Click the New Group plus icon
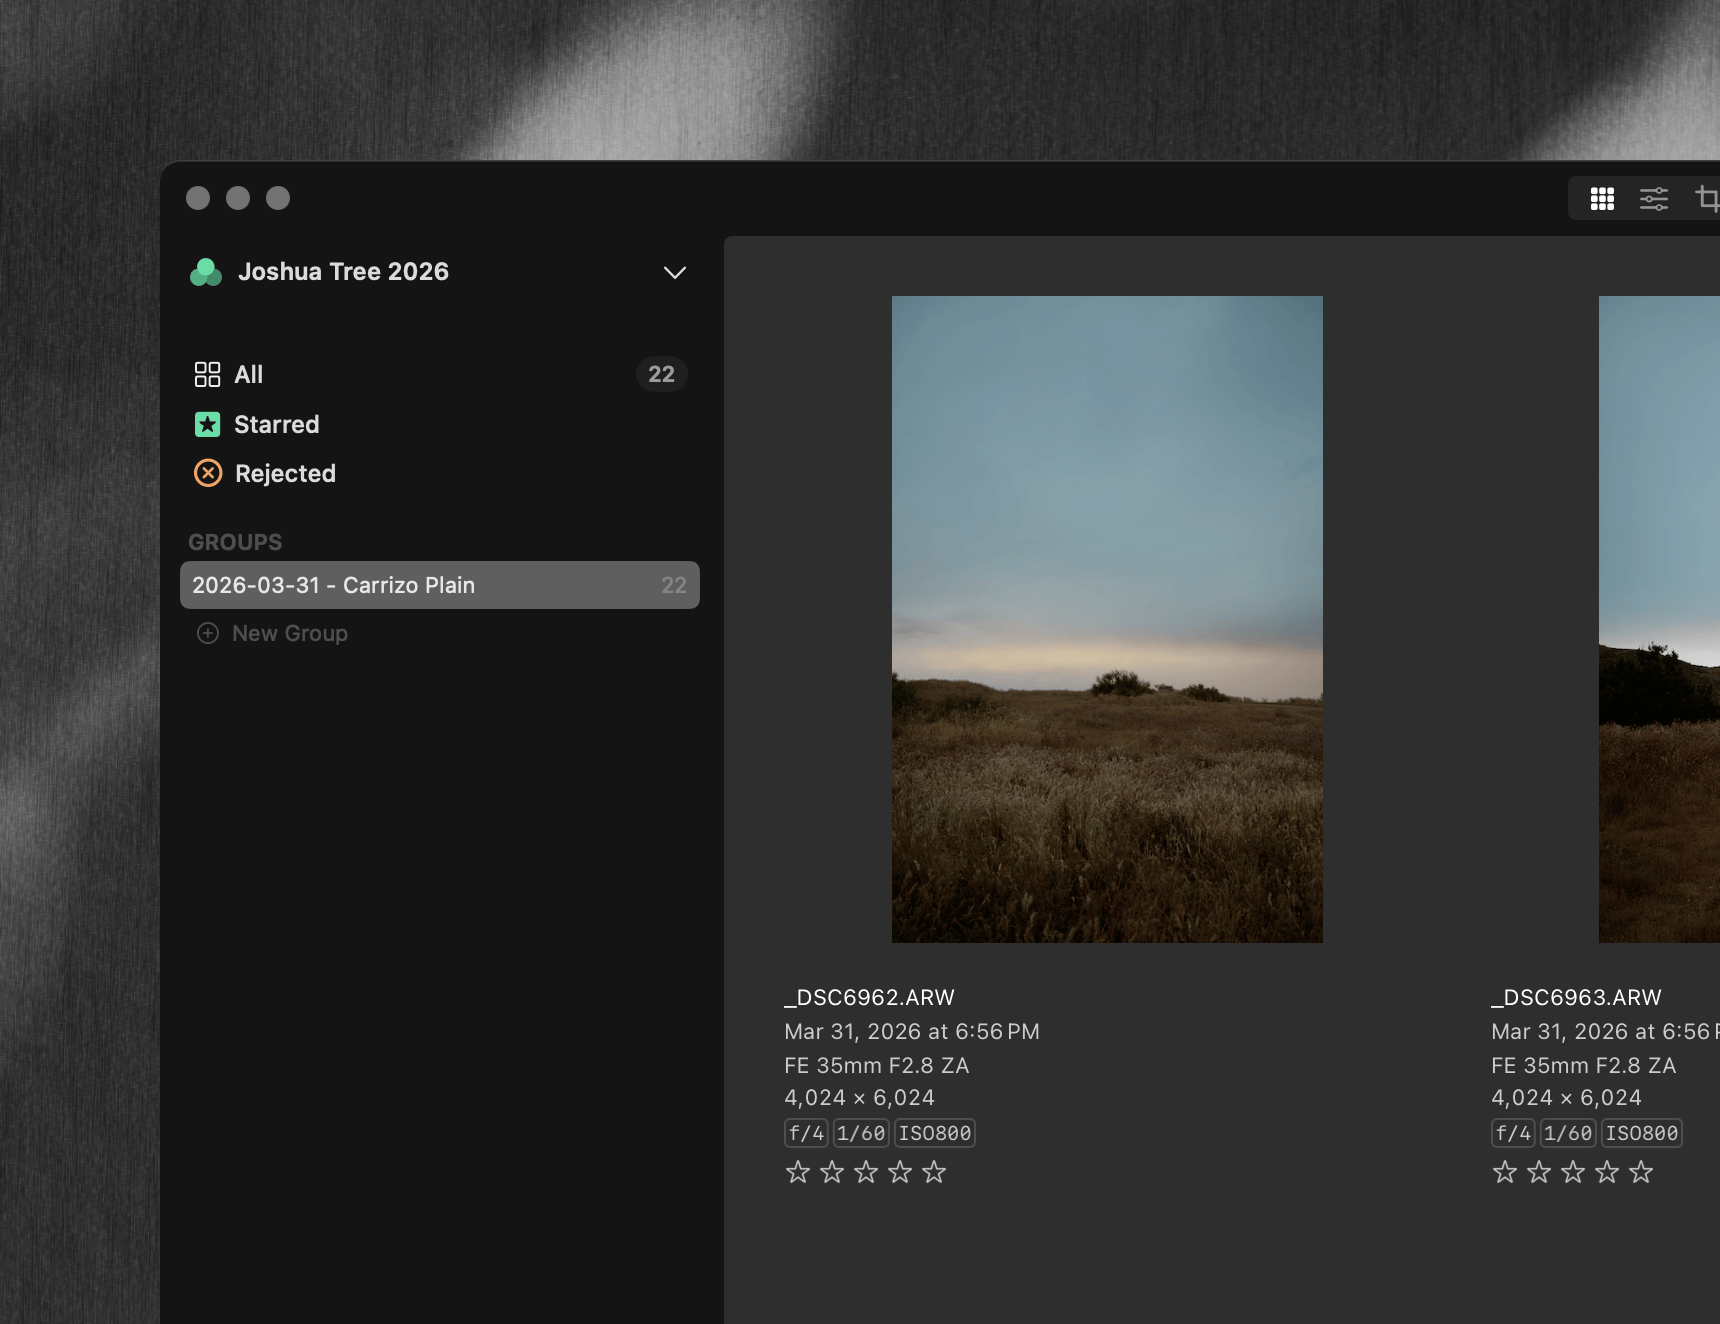1720x1324 pixels. coord(208,633)
